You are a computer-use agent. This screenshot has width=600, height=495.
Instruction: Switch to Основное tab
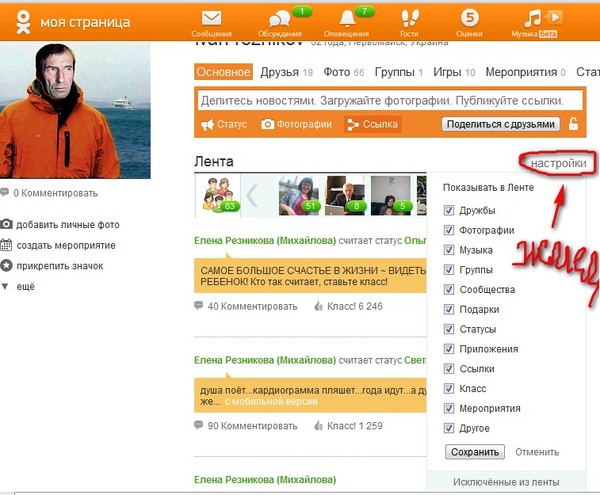pos(223,72)
